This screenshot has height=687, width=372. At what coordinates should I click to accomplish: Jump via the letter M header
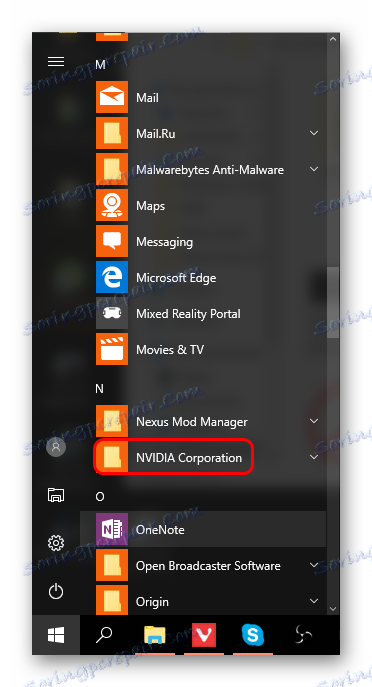100,65
